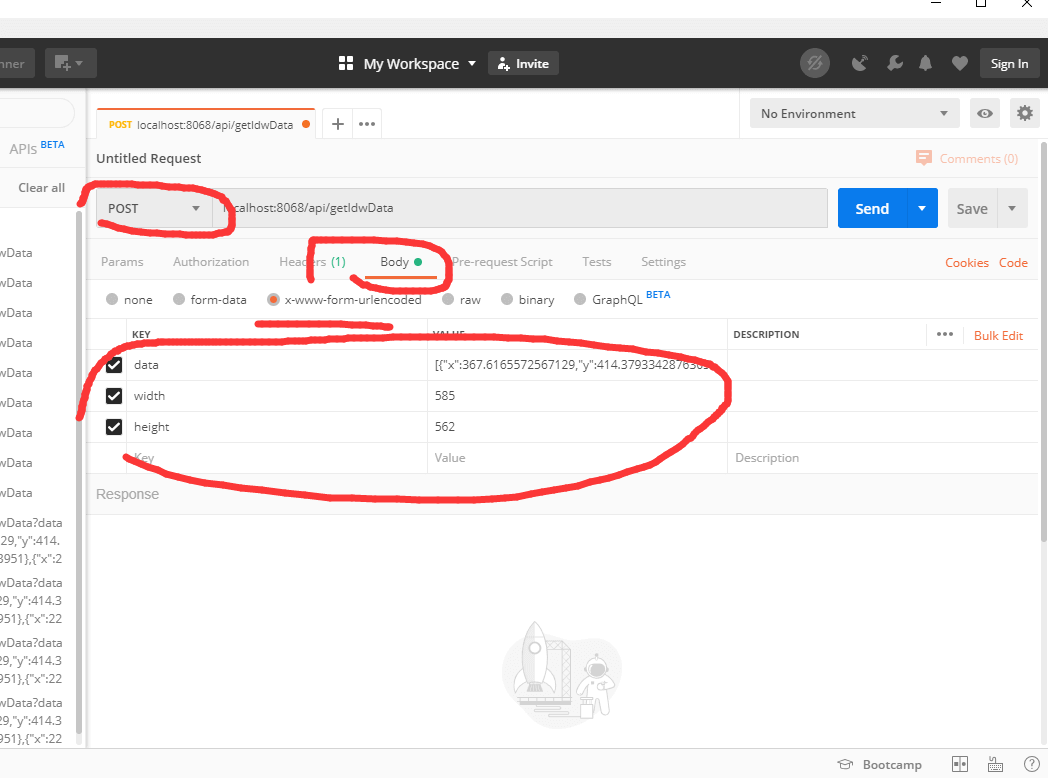1048x778 pixels.
Task: Open the help question mark icon
Action: coord(1031,764)
